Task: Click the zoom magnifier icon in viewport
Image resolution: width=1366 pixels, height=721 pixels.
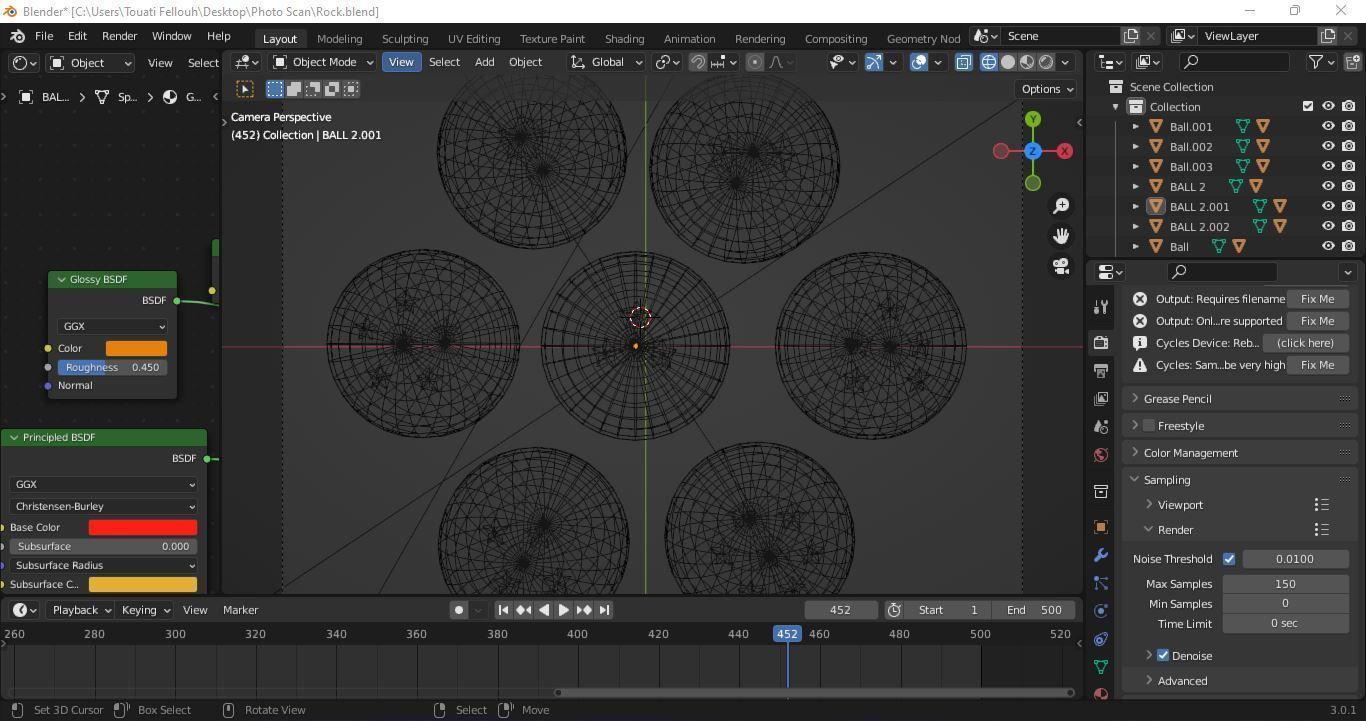Action: (x=1060, y=206)
